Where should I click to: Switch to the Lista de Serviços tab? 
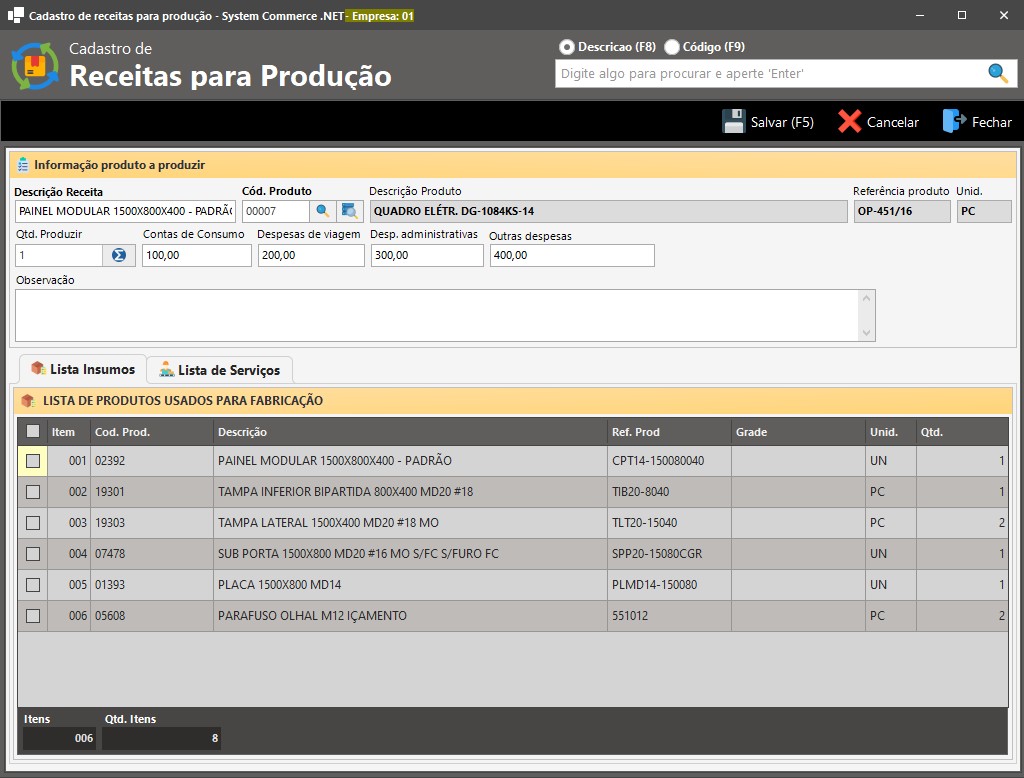point(221,369)
